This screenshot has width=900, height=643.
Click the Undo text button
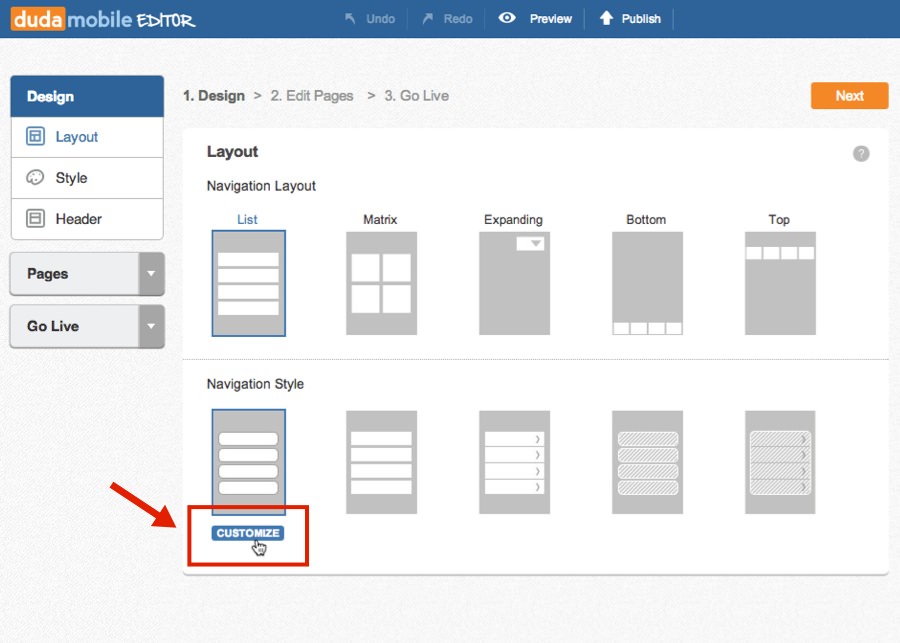[x=381, y=19]
